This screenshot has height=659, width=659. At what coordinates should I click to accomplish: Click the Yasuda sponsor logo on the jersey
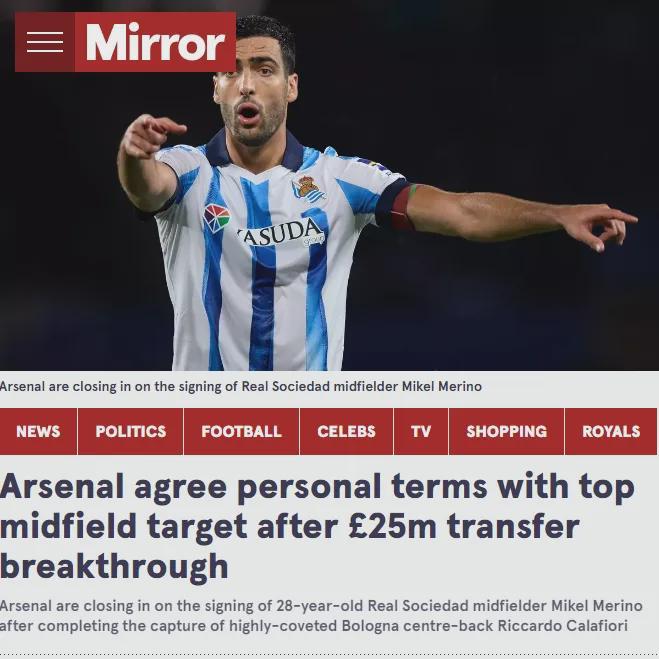tap(281, 233)
